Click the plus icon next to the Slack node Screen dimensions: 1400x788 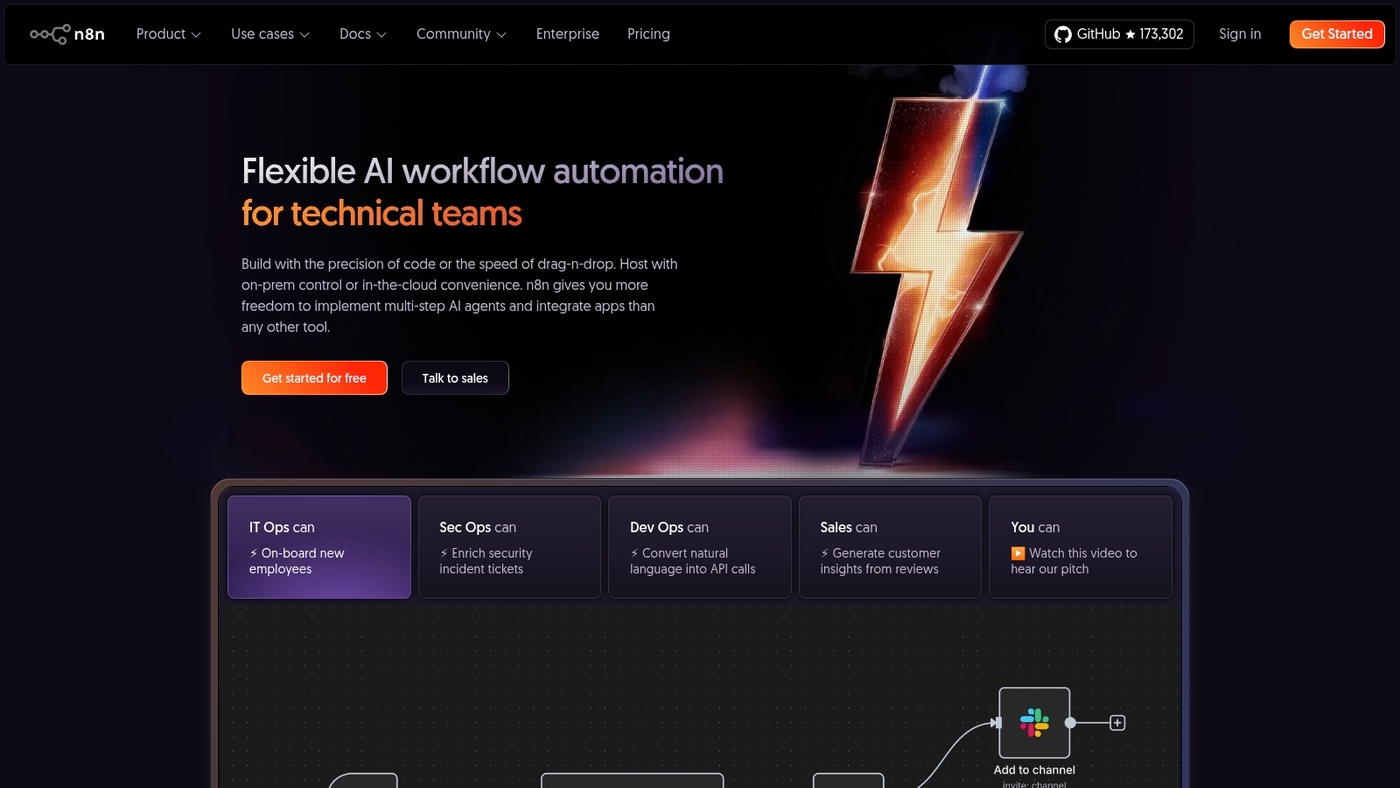pyautogui.click(x=1116, y=721)
